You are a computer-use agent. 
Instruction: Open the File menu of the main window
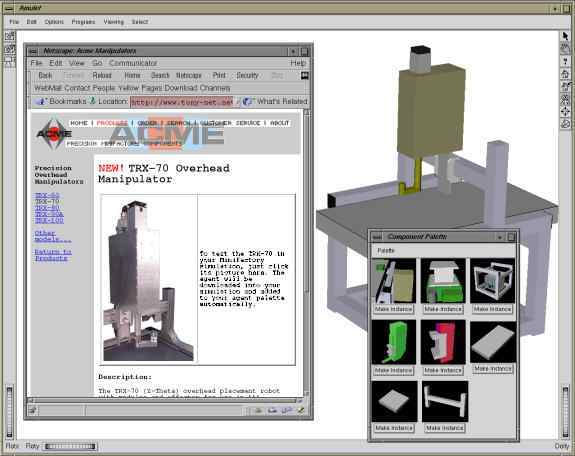pos(14,22)
